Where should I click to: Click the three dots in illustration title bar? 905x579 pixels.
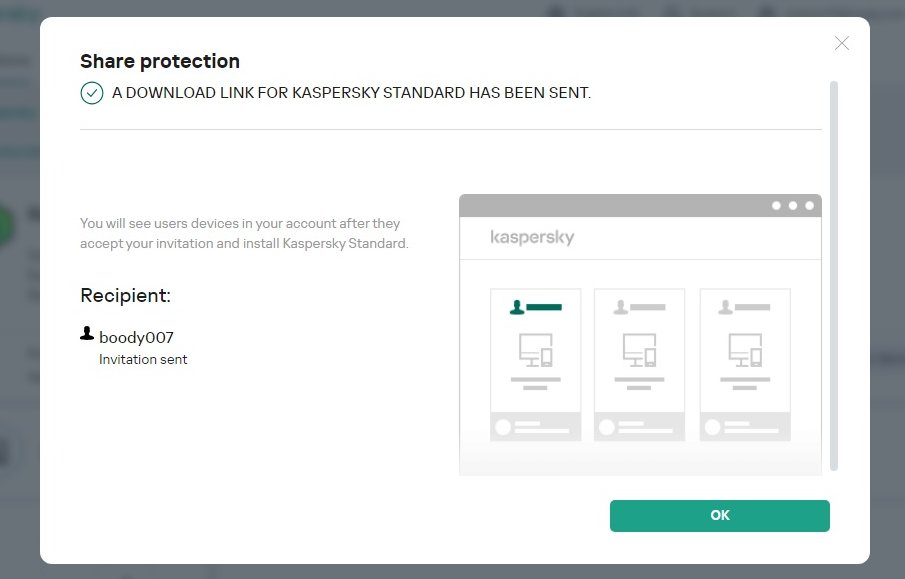pos(793,206)
